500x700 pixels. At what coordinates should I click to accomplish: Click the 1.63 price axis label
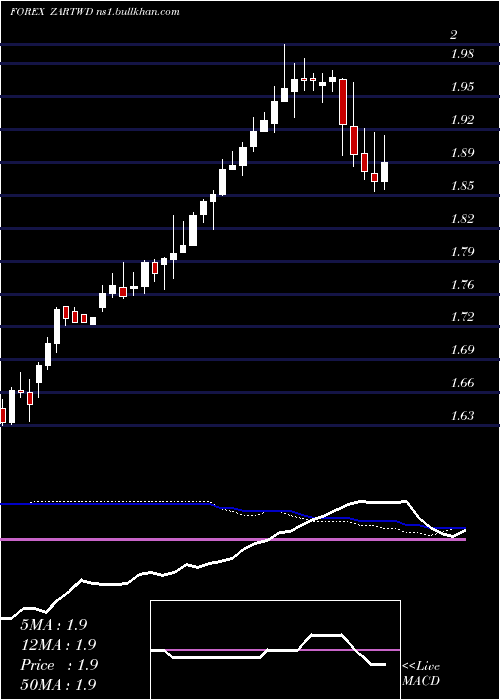point(462,416)
